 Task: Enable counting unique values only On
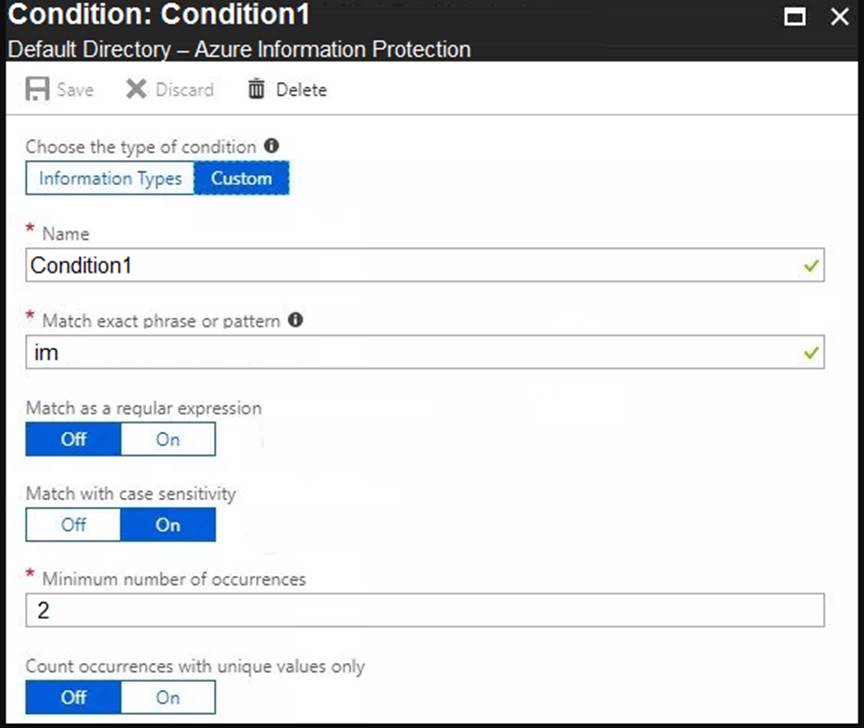(x=168, y=697)
